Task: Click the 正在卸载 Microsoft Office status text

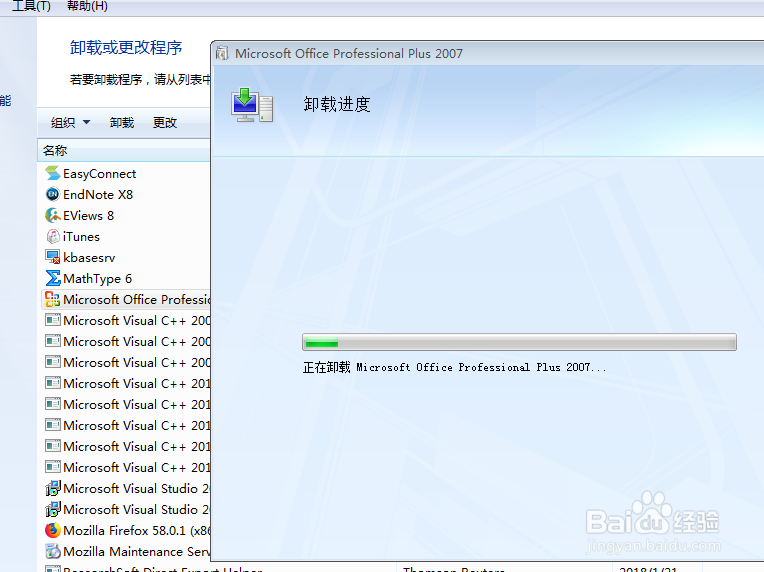Action: click(455, 367)
